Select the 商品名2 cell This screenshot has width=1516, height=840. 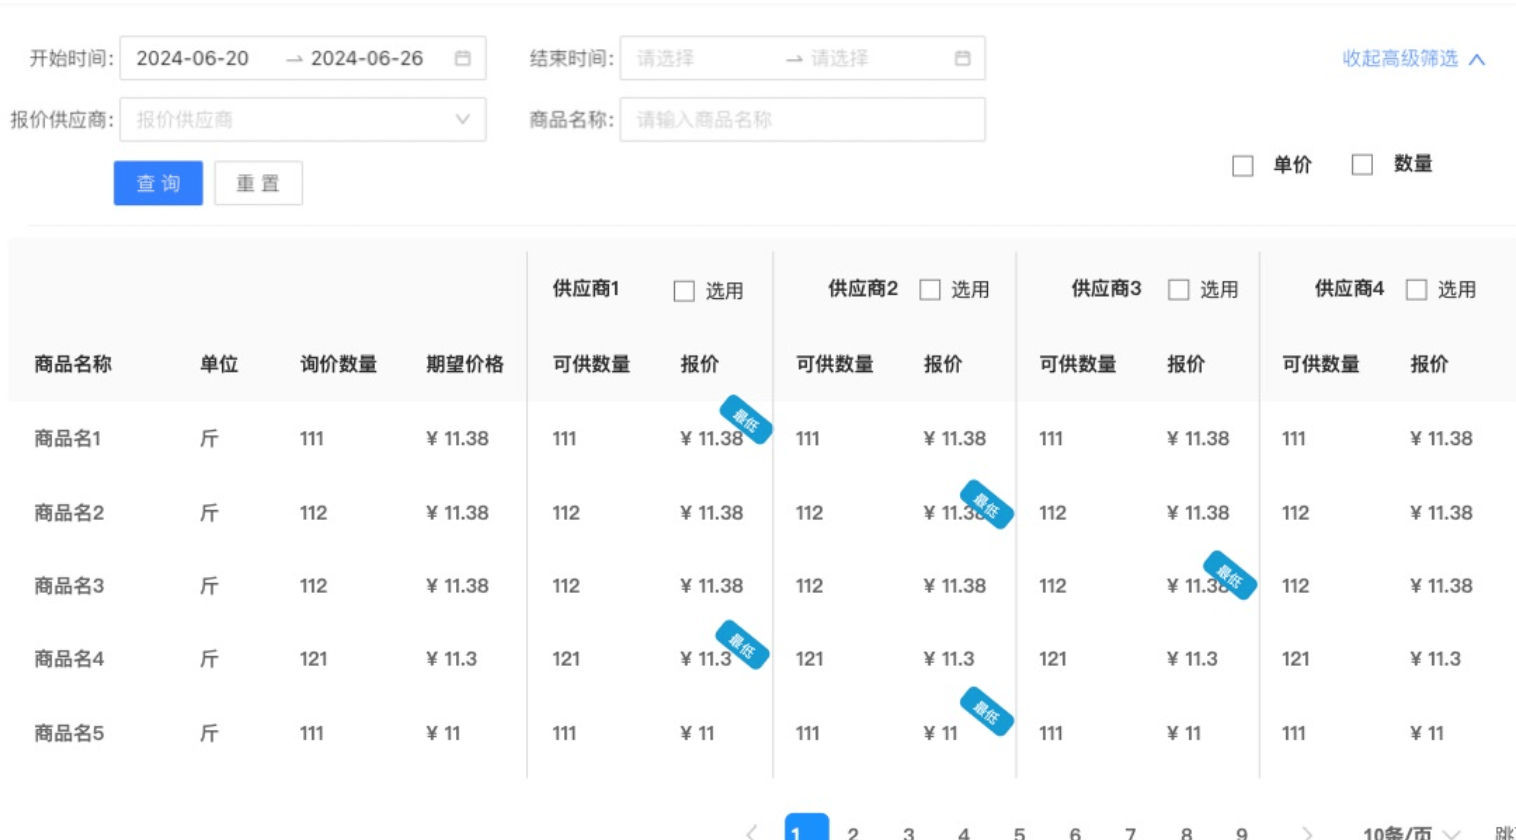click(x=69, y=513)
